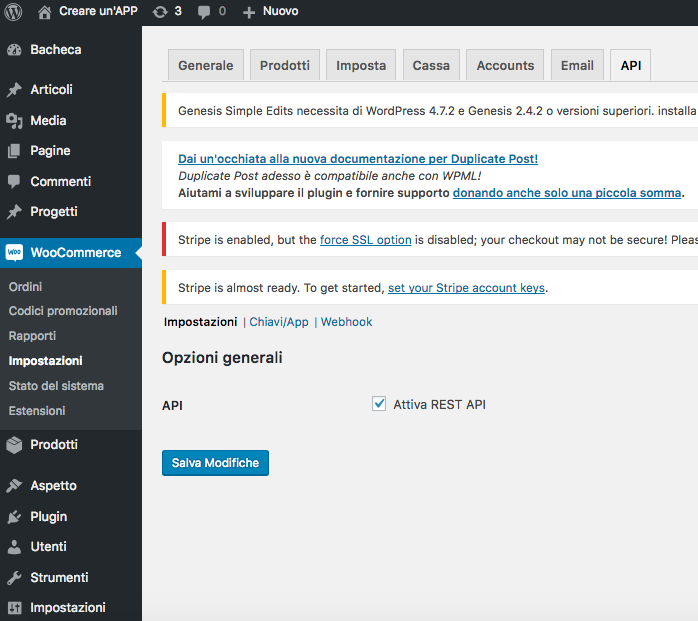Select the Email settings tab

click(577, 65)
